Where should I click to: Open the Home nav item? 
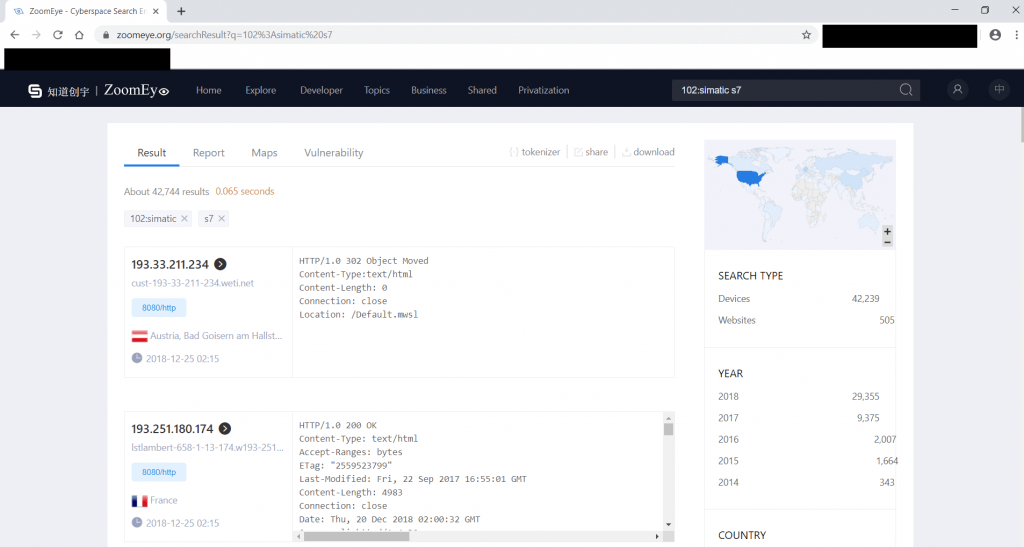pos(208,90)
